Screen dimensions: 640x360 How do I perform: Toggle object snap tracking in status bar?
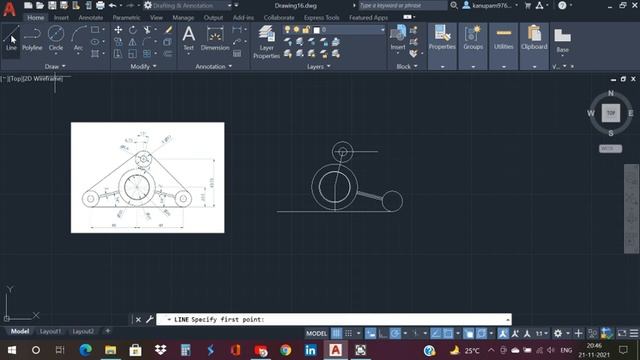point(436,333)
